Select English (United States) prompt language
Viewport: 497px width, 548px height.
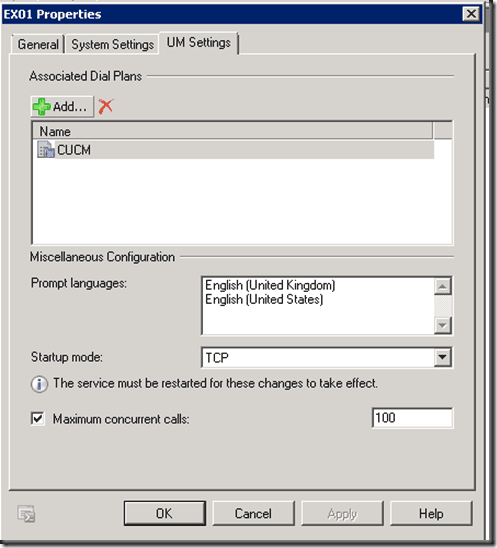click(x=264, y=300)
